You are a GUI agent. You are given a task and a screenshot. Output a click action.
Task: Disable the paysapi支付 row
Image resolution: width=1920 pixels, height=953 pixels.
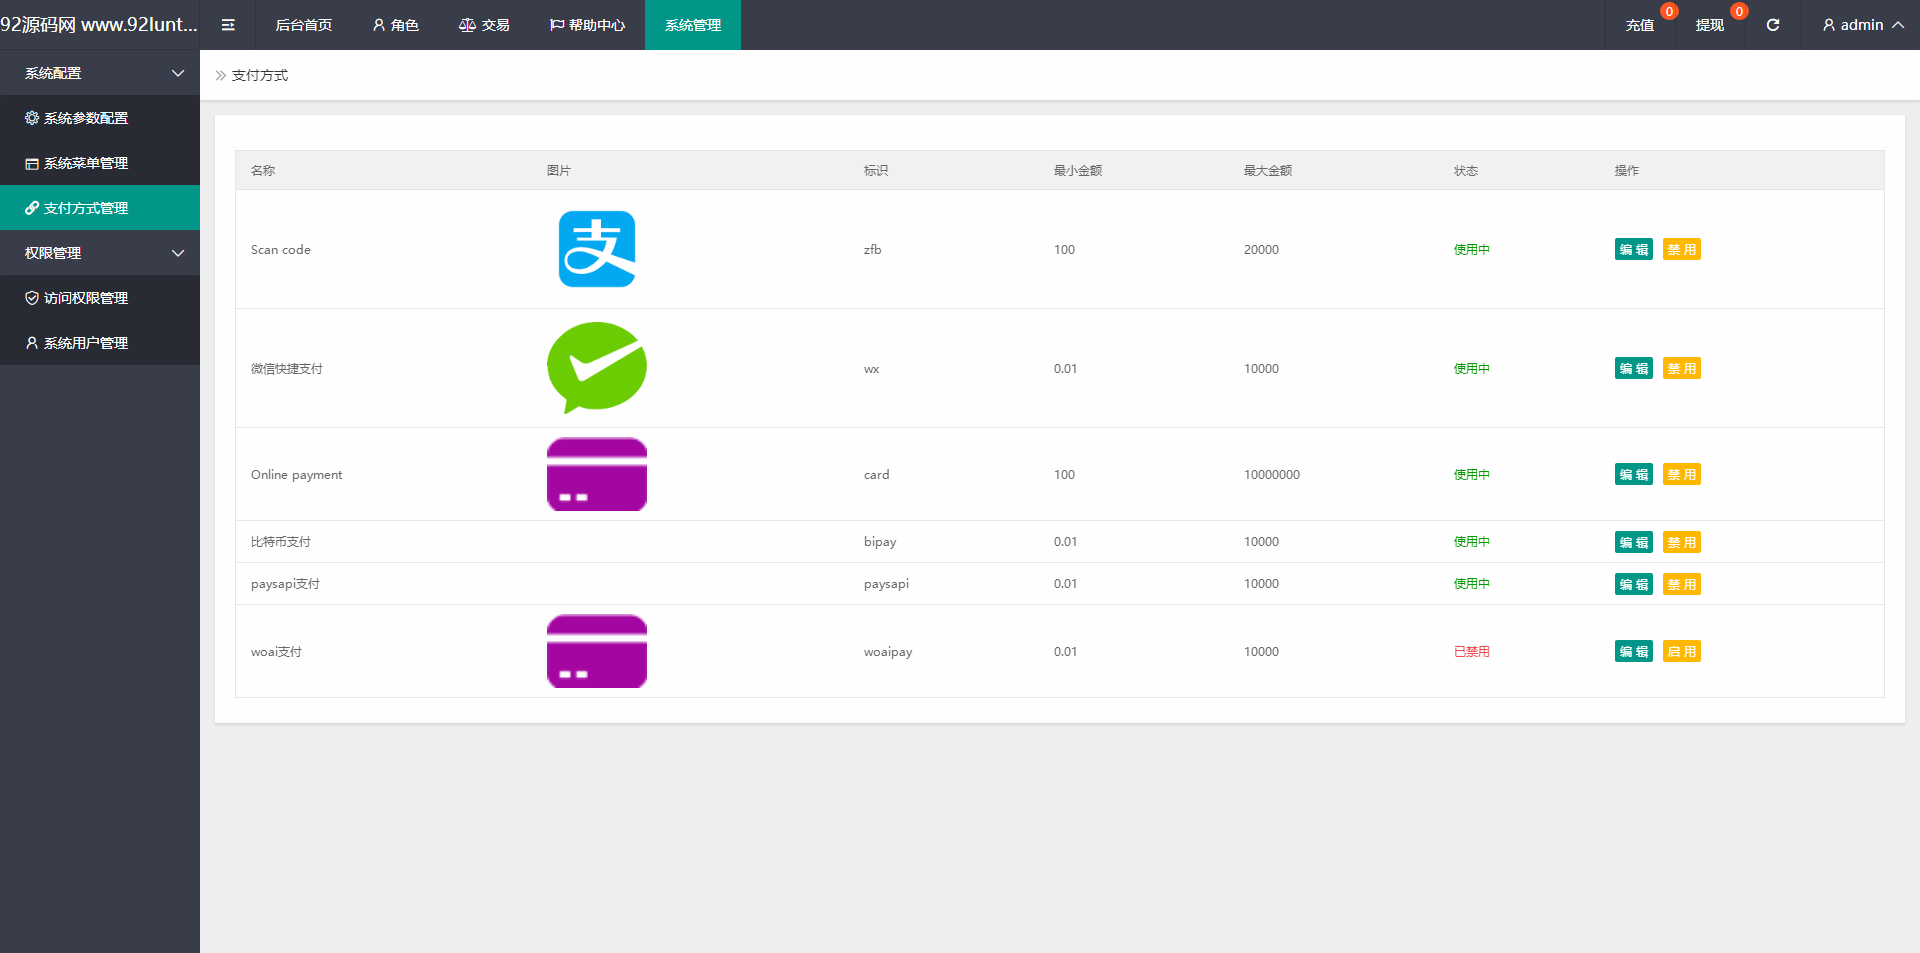pos(1682,584)
